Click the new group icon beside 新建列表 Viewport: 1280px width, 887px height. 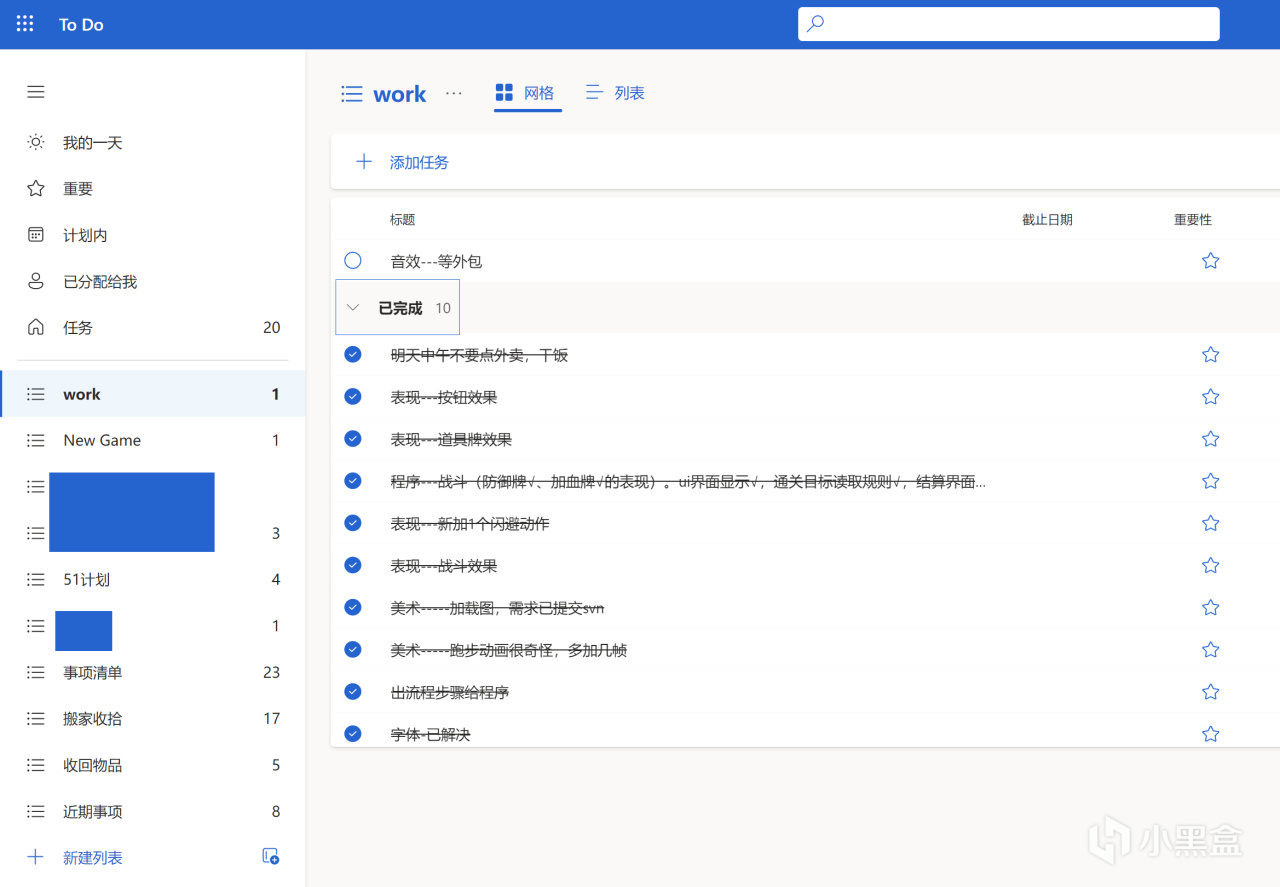coord(270,856)
